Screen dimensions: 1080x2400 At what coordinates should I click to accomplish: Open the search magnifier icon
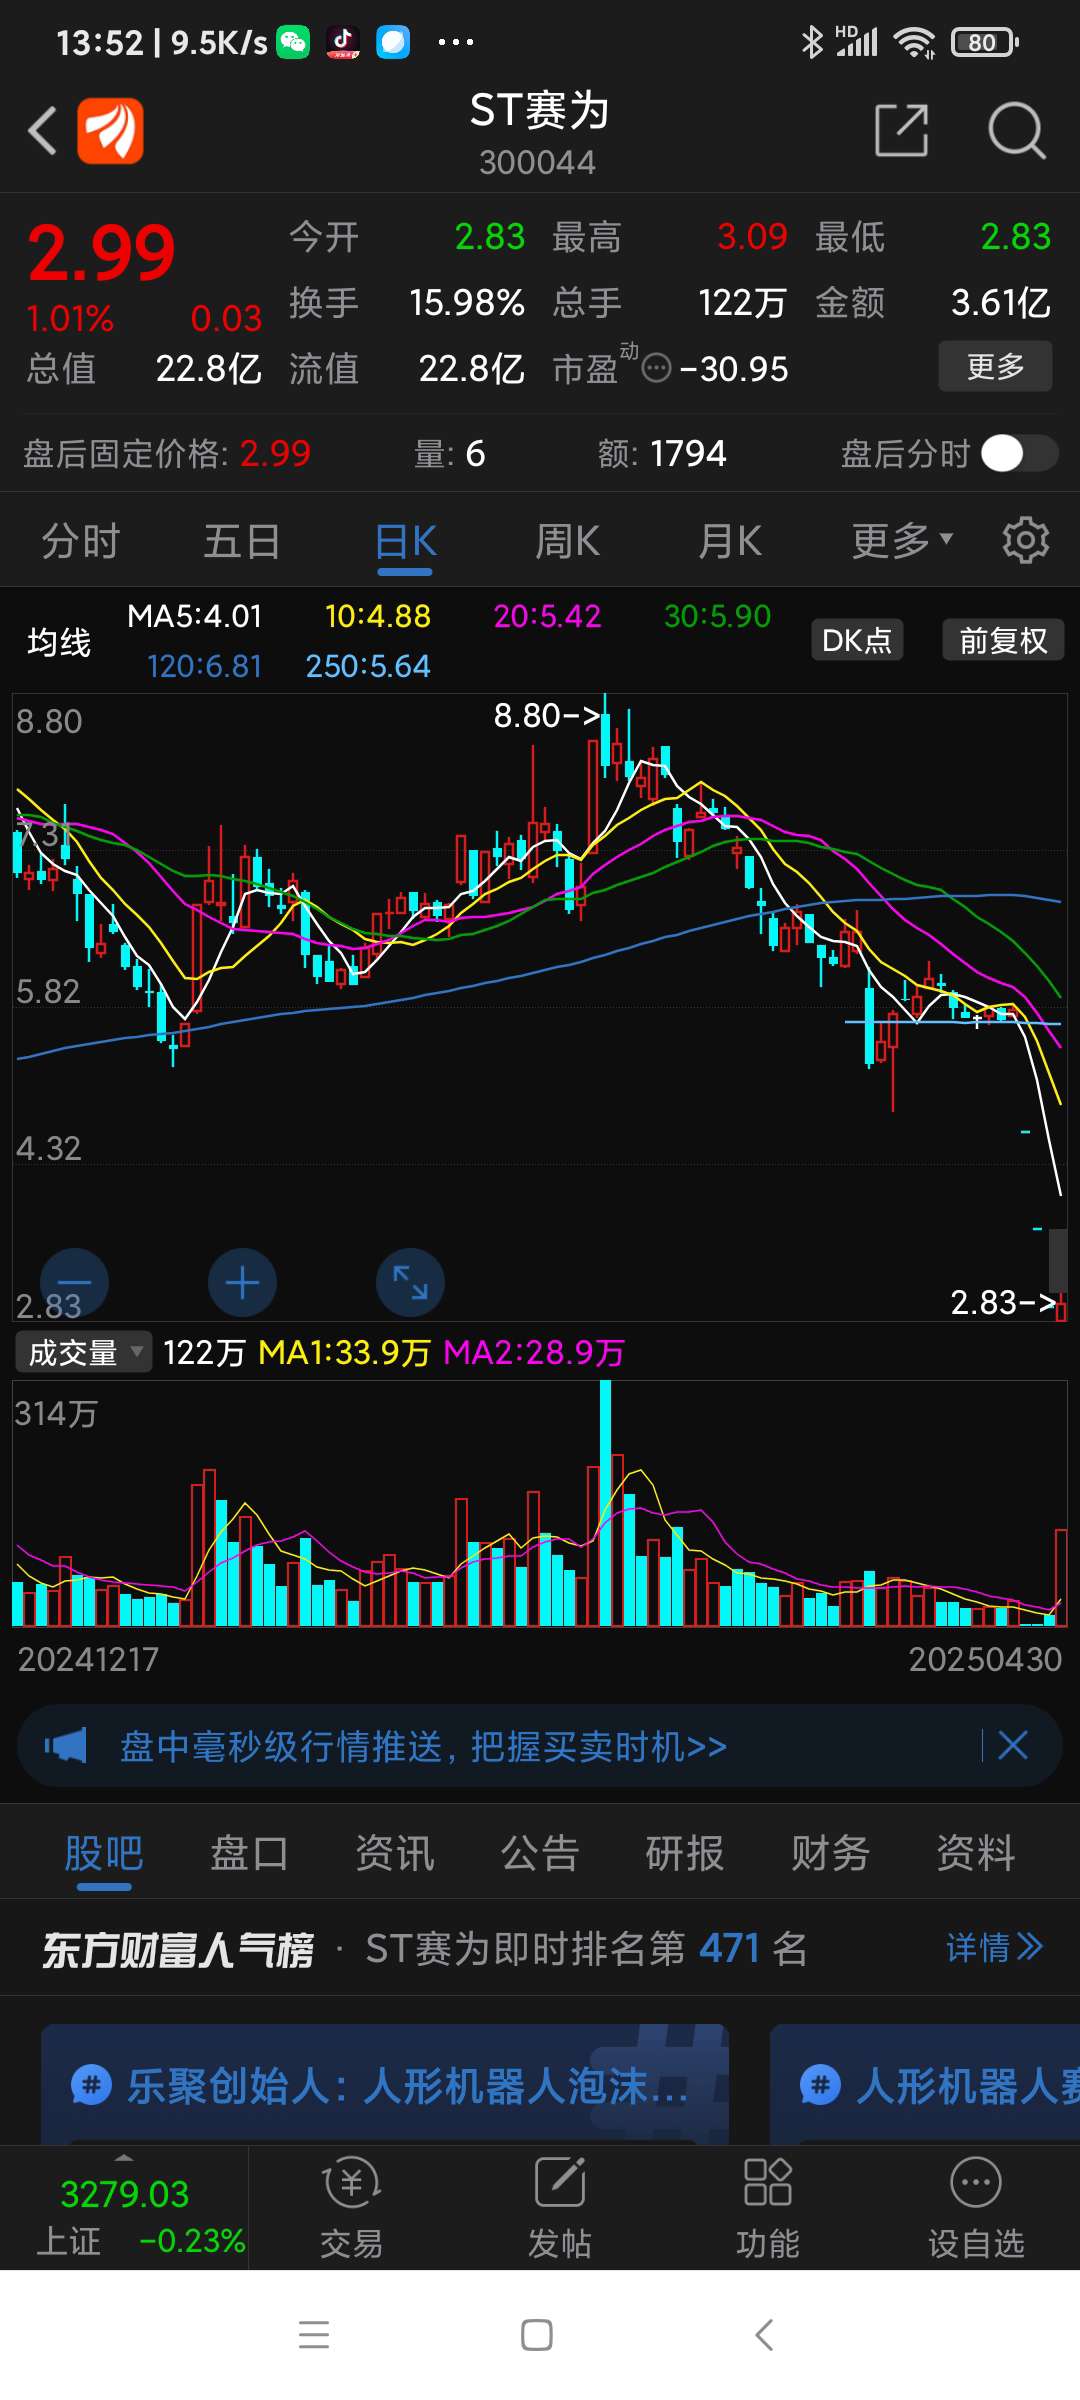click(1016, 130)
